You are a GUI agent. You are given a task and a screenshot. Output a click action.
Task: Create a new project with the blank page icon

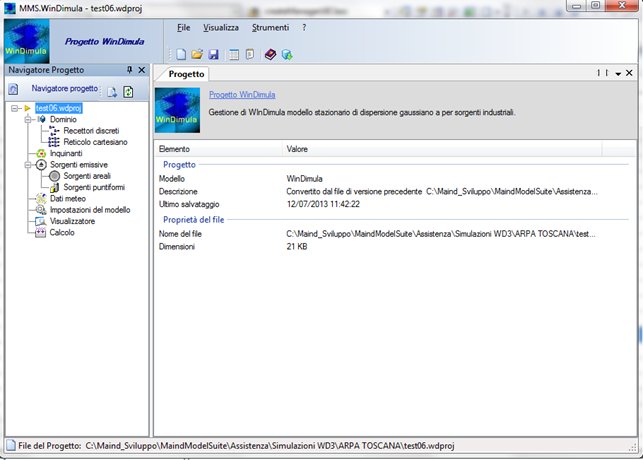click(x=181, y=54)
